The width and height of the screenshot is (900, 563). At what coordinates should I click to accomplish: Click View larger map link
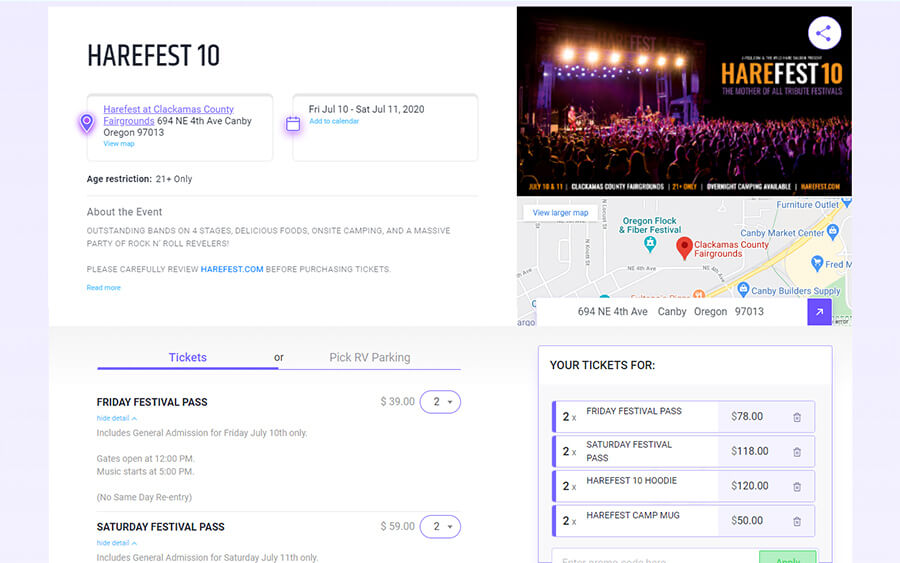560,212
